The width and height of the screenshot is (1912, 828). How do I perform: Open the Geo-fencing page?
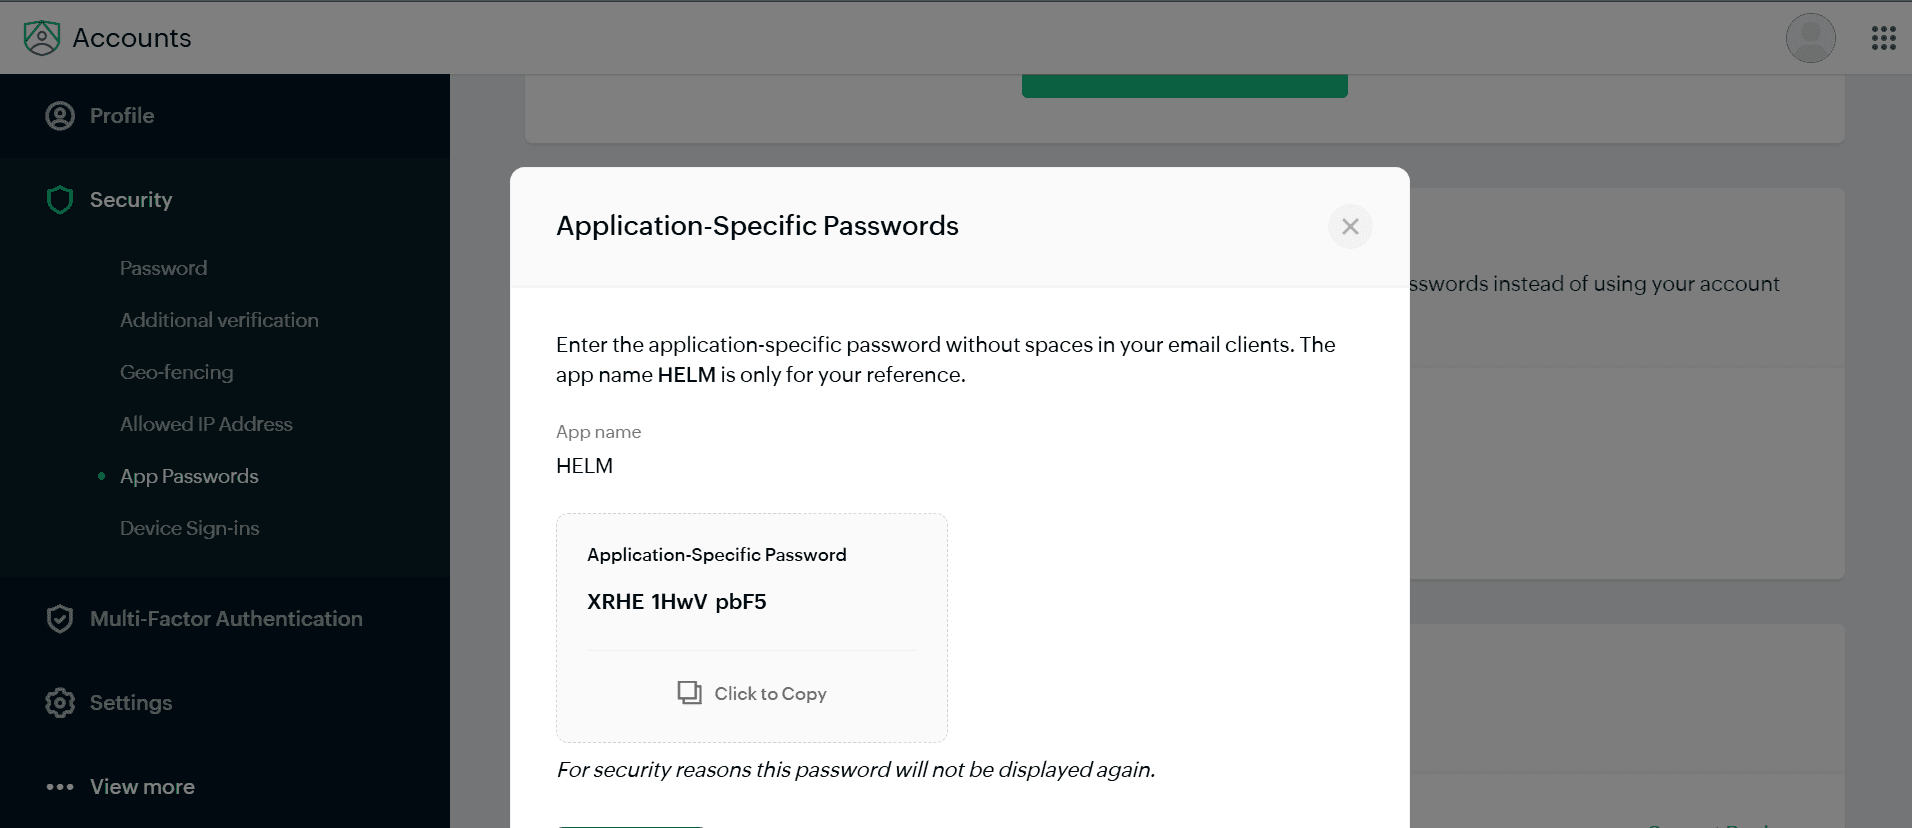pos(176,372)
